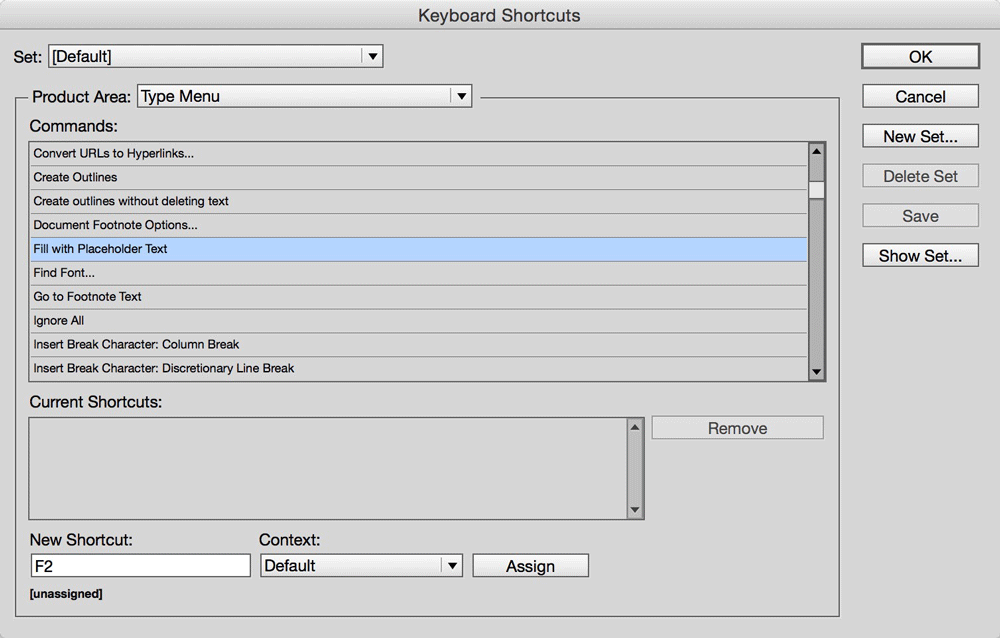Choose Find Font in commands list
Viewport: 1000px width, 638px height.
tap(64, 273)
